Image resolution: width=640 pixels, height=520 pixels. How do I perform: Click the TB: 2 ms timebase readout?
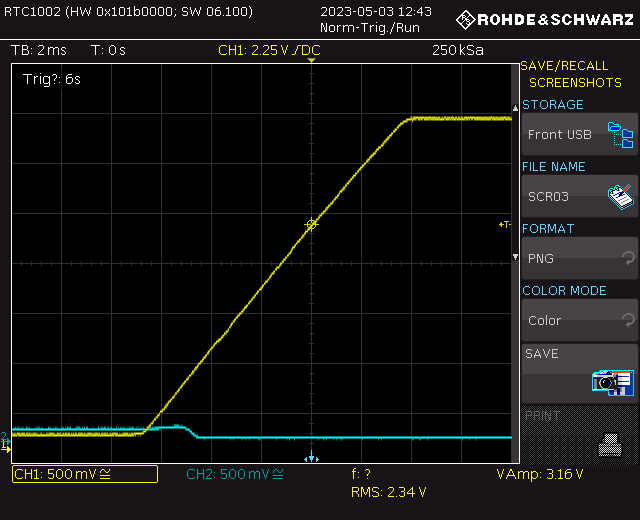click(39, 50)
